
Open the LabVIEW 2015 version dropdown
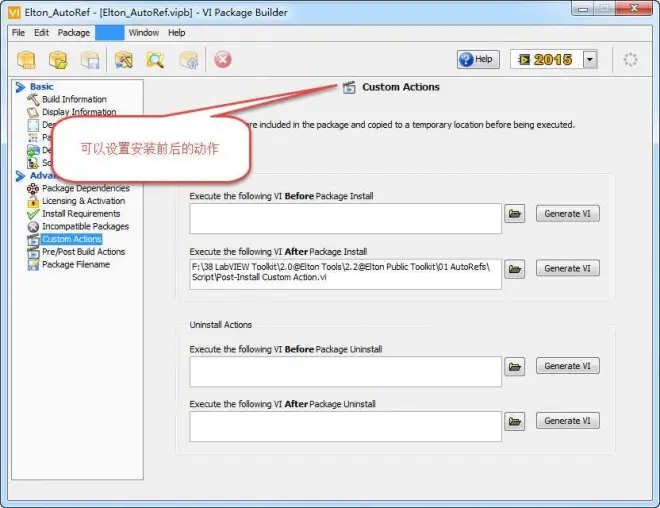coord(590,59)
